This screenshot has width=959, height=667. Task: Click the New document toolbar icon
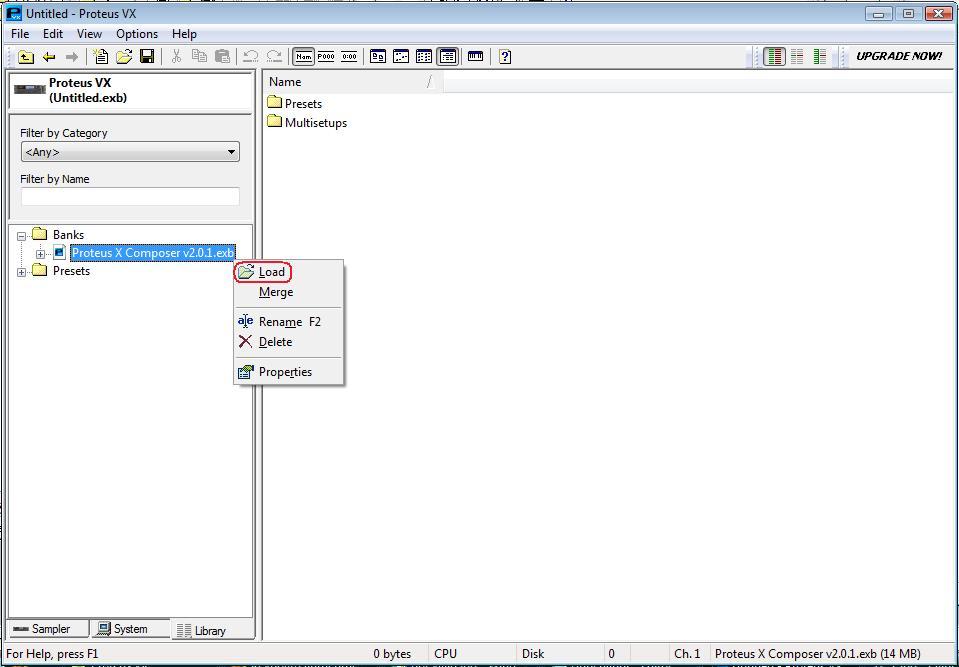point(101,57)
